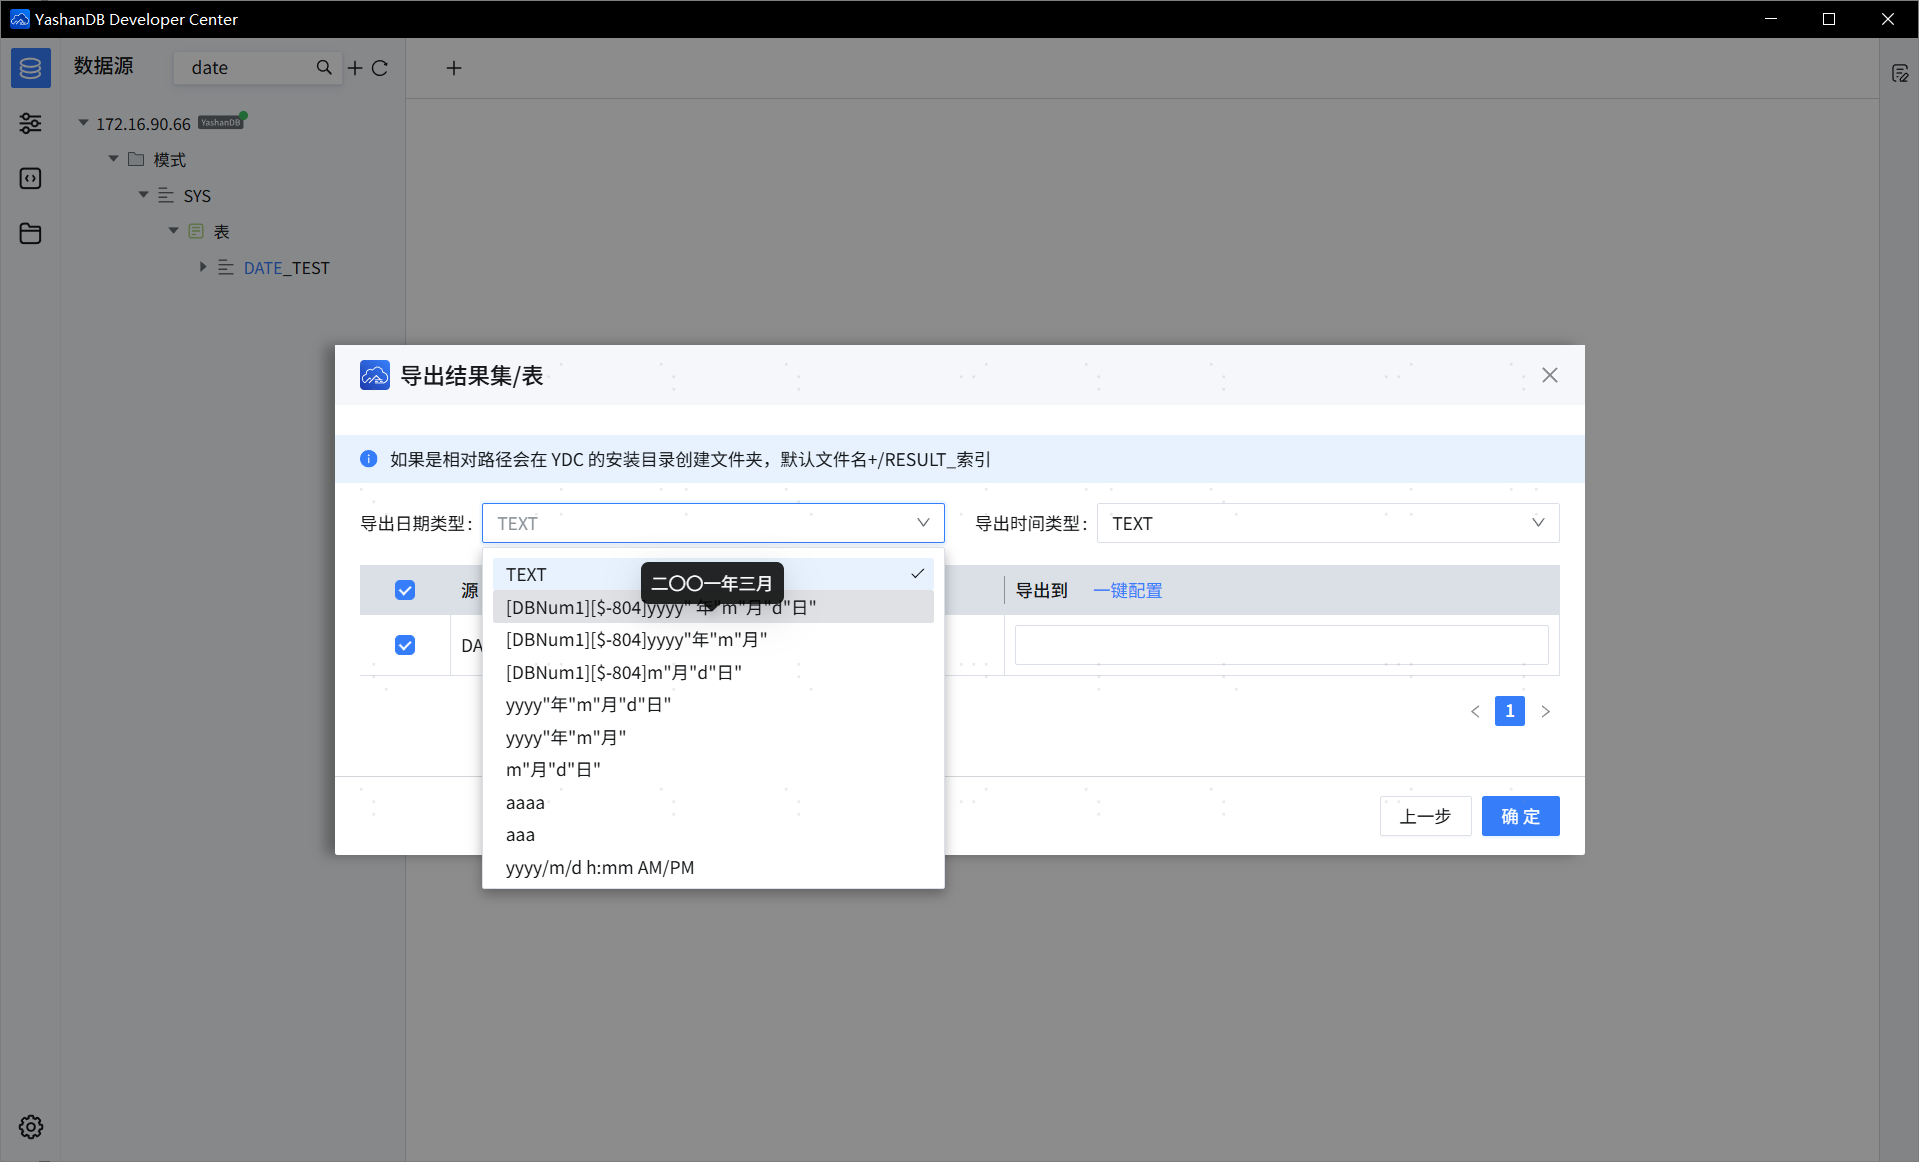Screen dimensions: 1919x1162
Task: Open a new tab with the plus button
Action: pyautogui.click(x=453, y=68)
